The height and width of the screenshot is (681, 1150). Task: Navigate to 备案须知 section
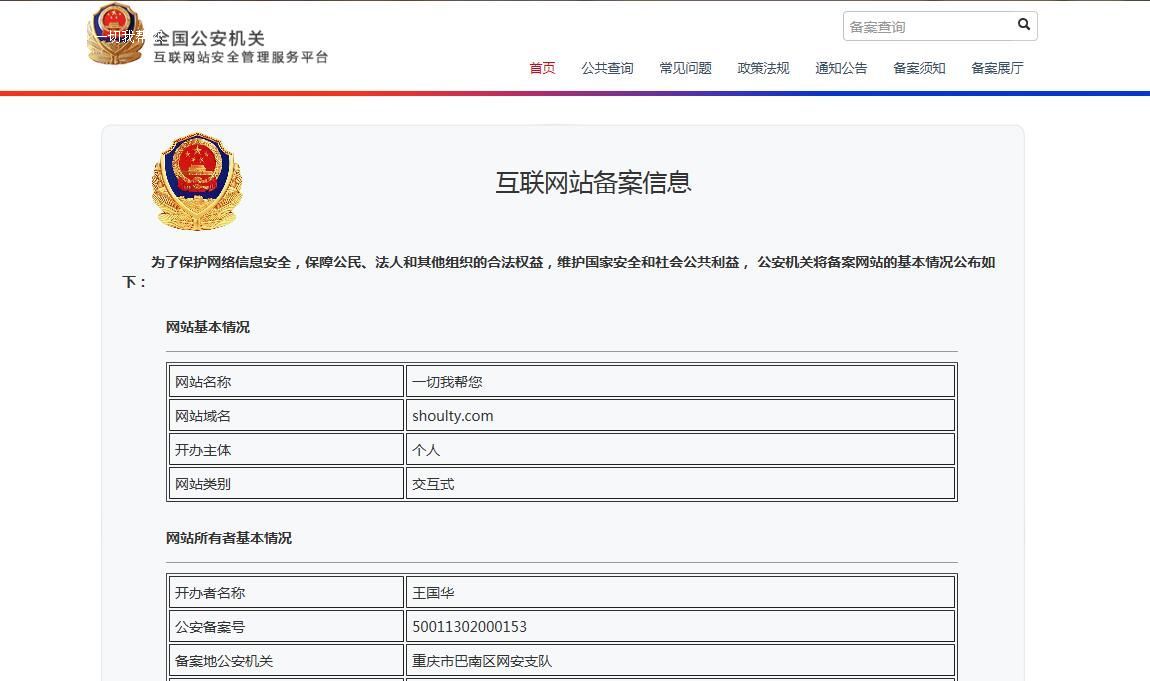point(919,68)
